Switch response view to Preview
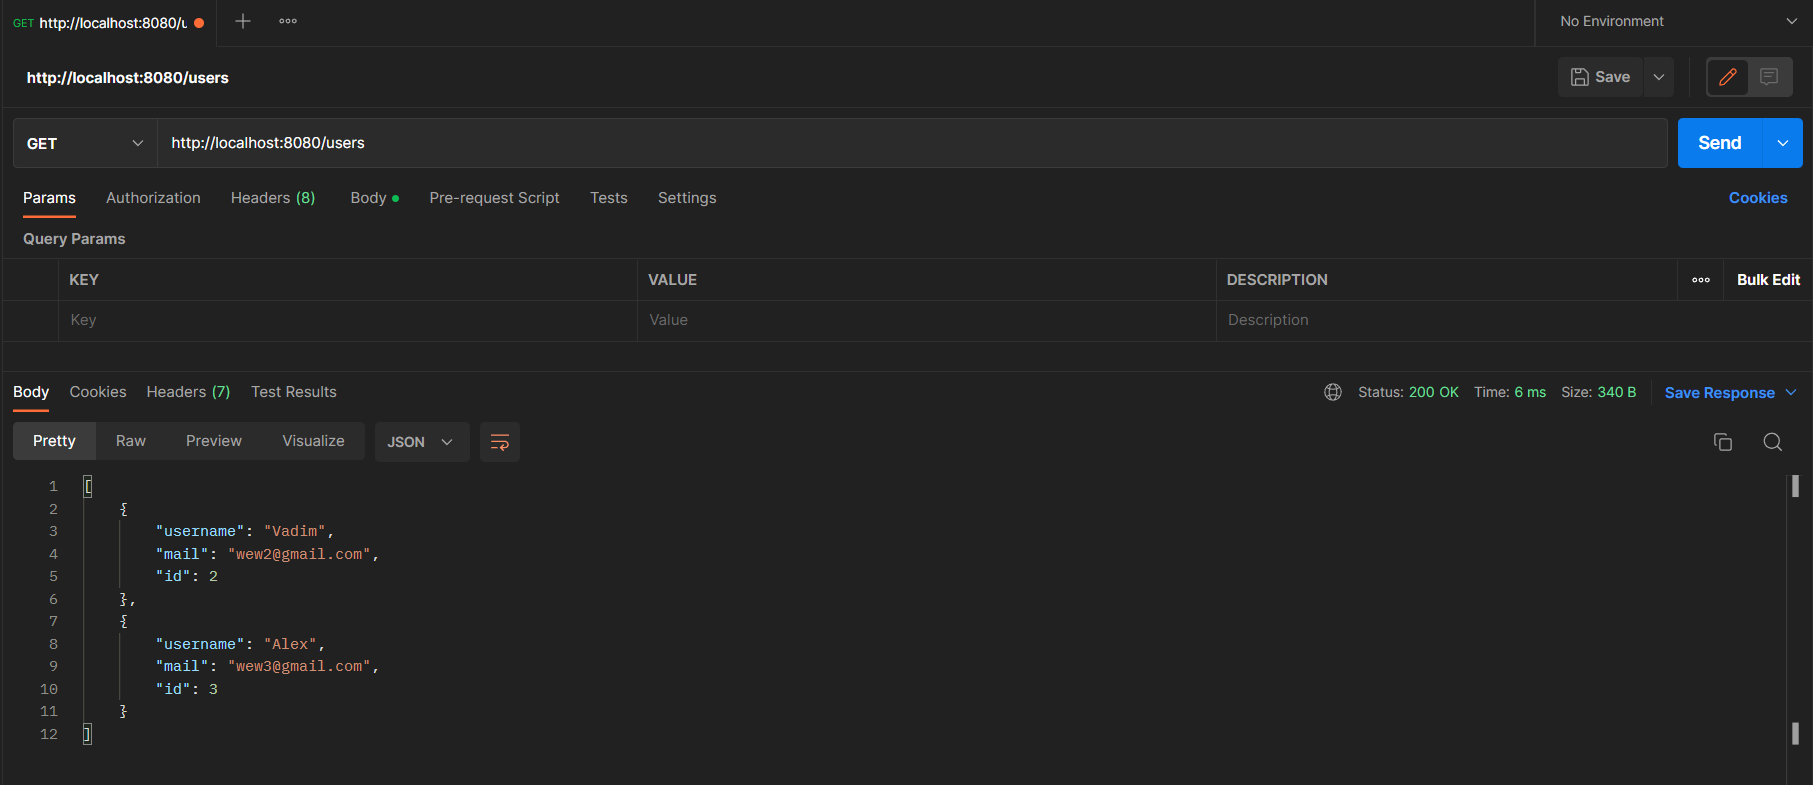 pos(213,441)
